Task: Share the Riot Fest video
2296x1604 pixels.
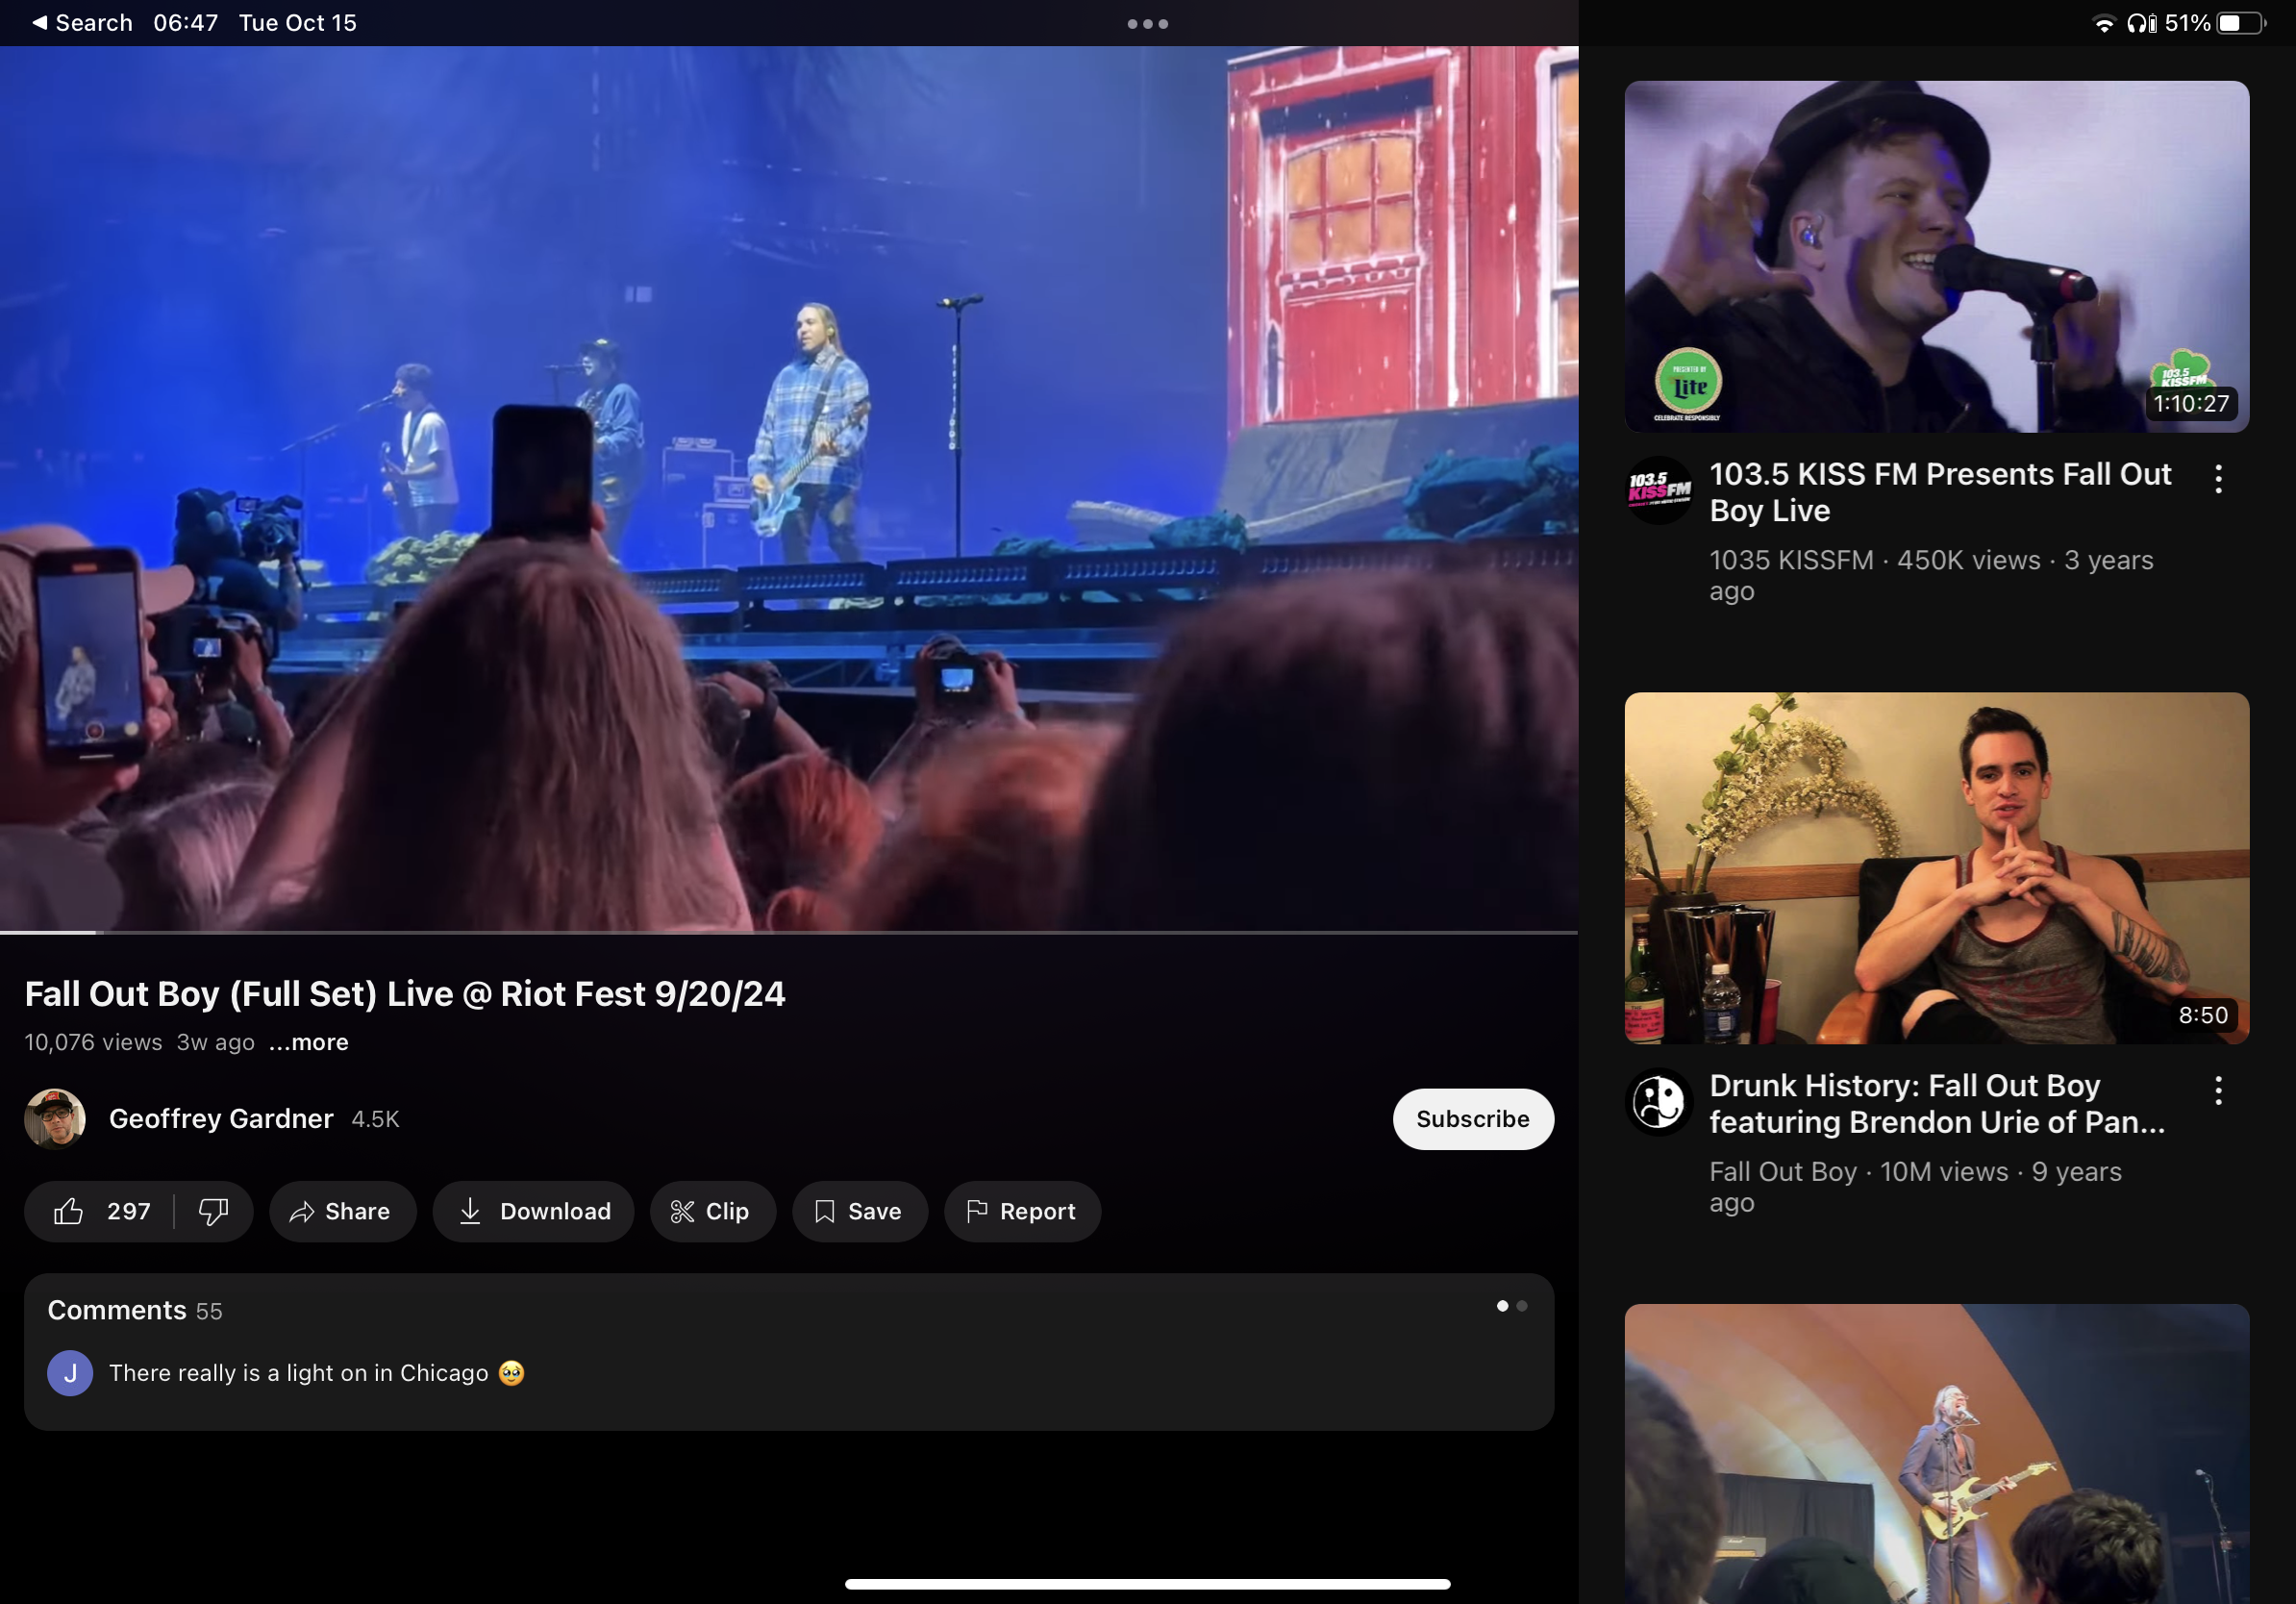Action: pyautogui.click(x=342, y=1211)
